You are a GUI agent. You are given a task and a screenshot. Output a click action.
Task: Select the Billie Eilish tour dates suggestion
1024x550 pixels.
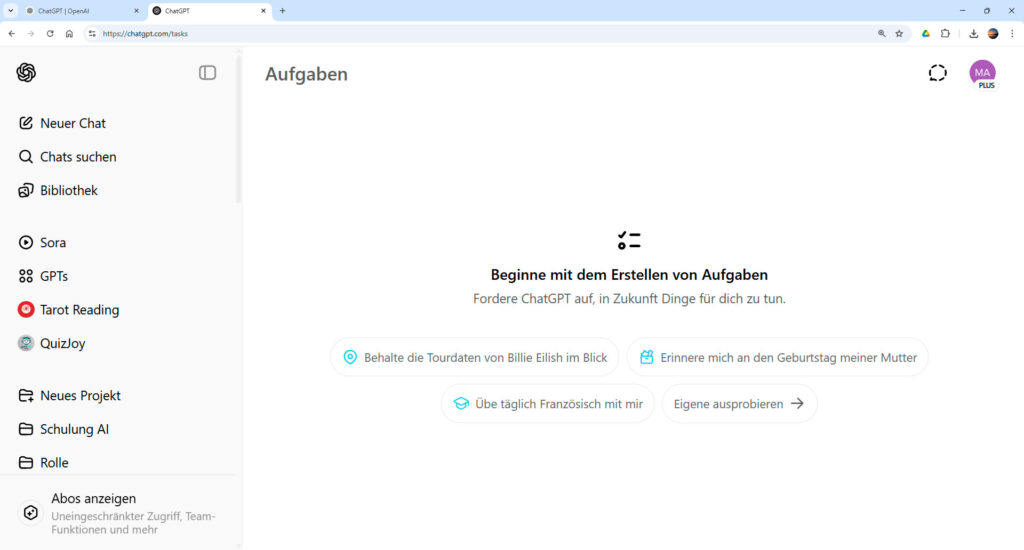pyautogui.click(x=475, y=357)
